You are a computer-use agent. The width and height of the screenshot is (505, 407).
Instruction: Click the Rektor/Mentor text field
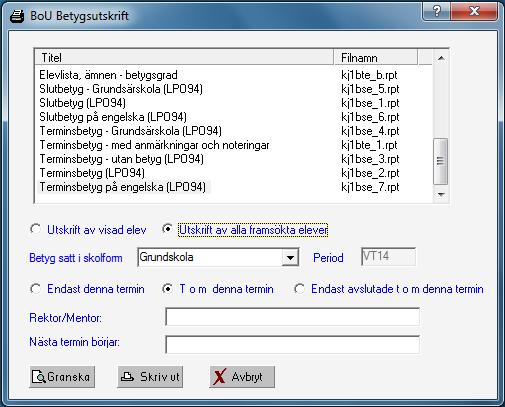[292, 317]
